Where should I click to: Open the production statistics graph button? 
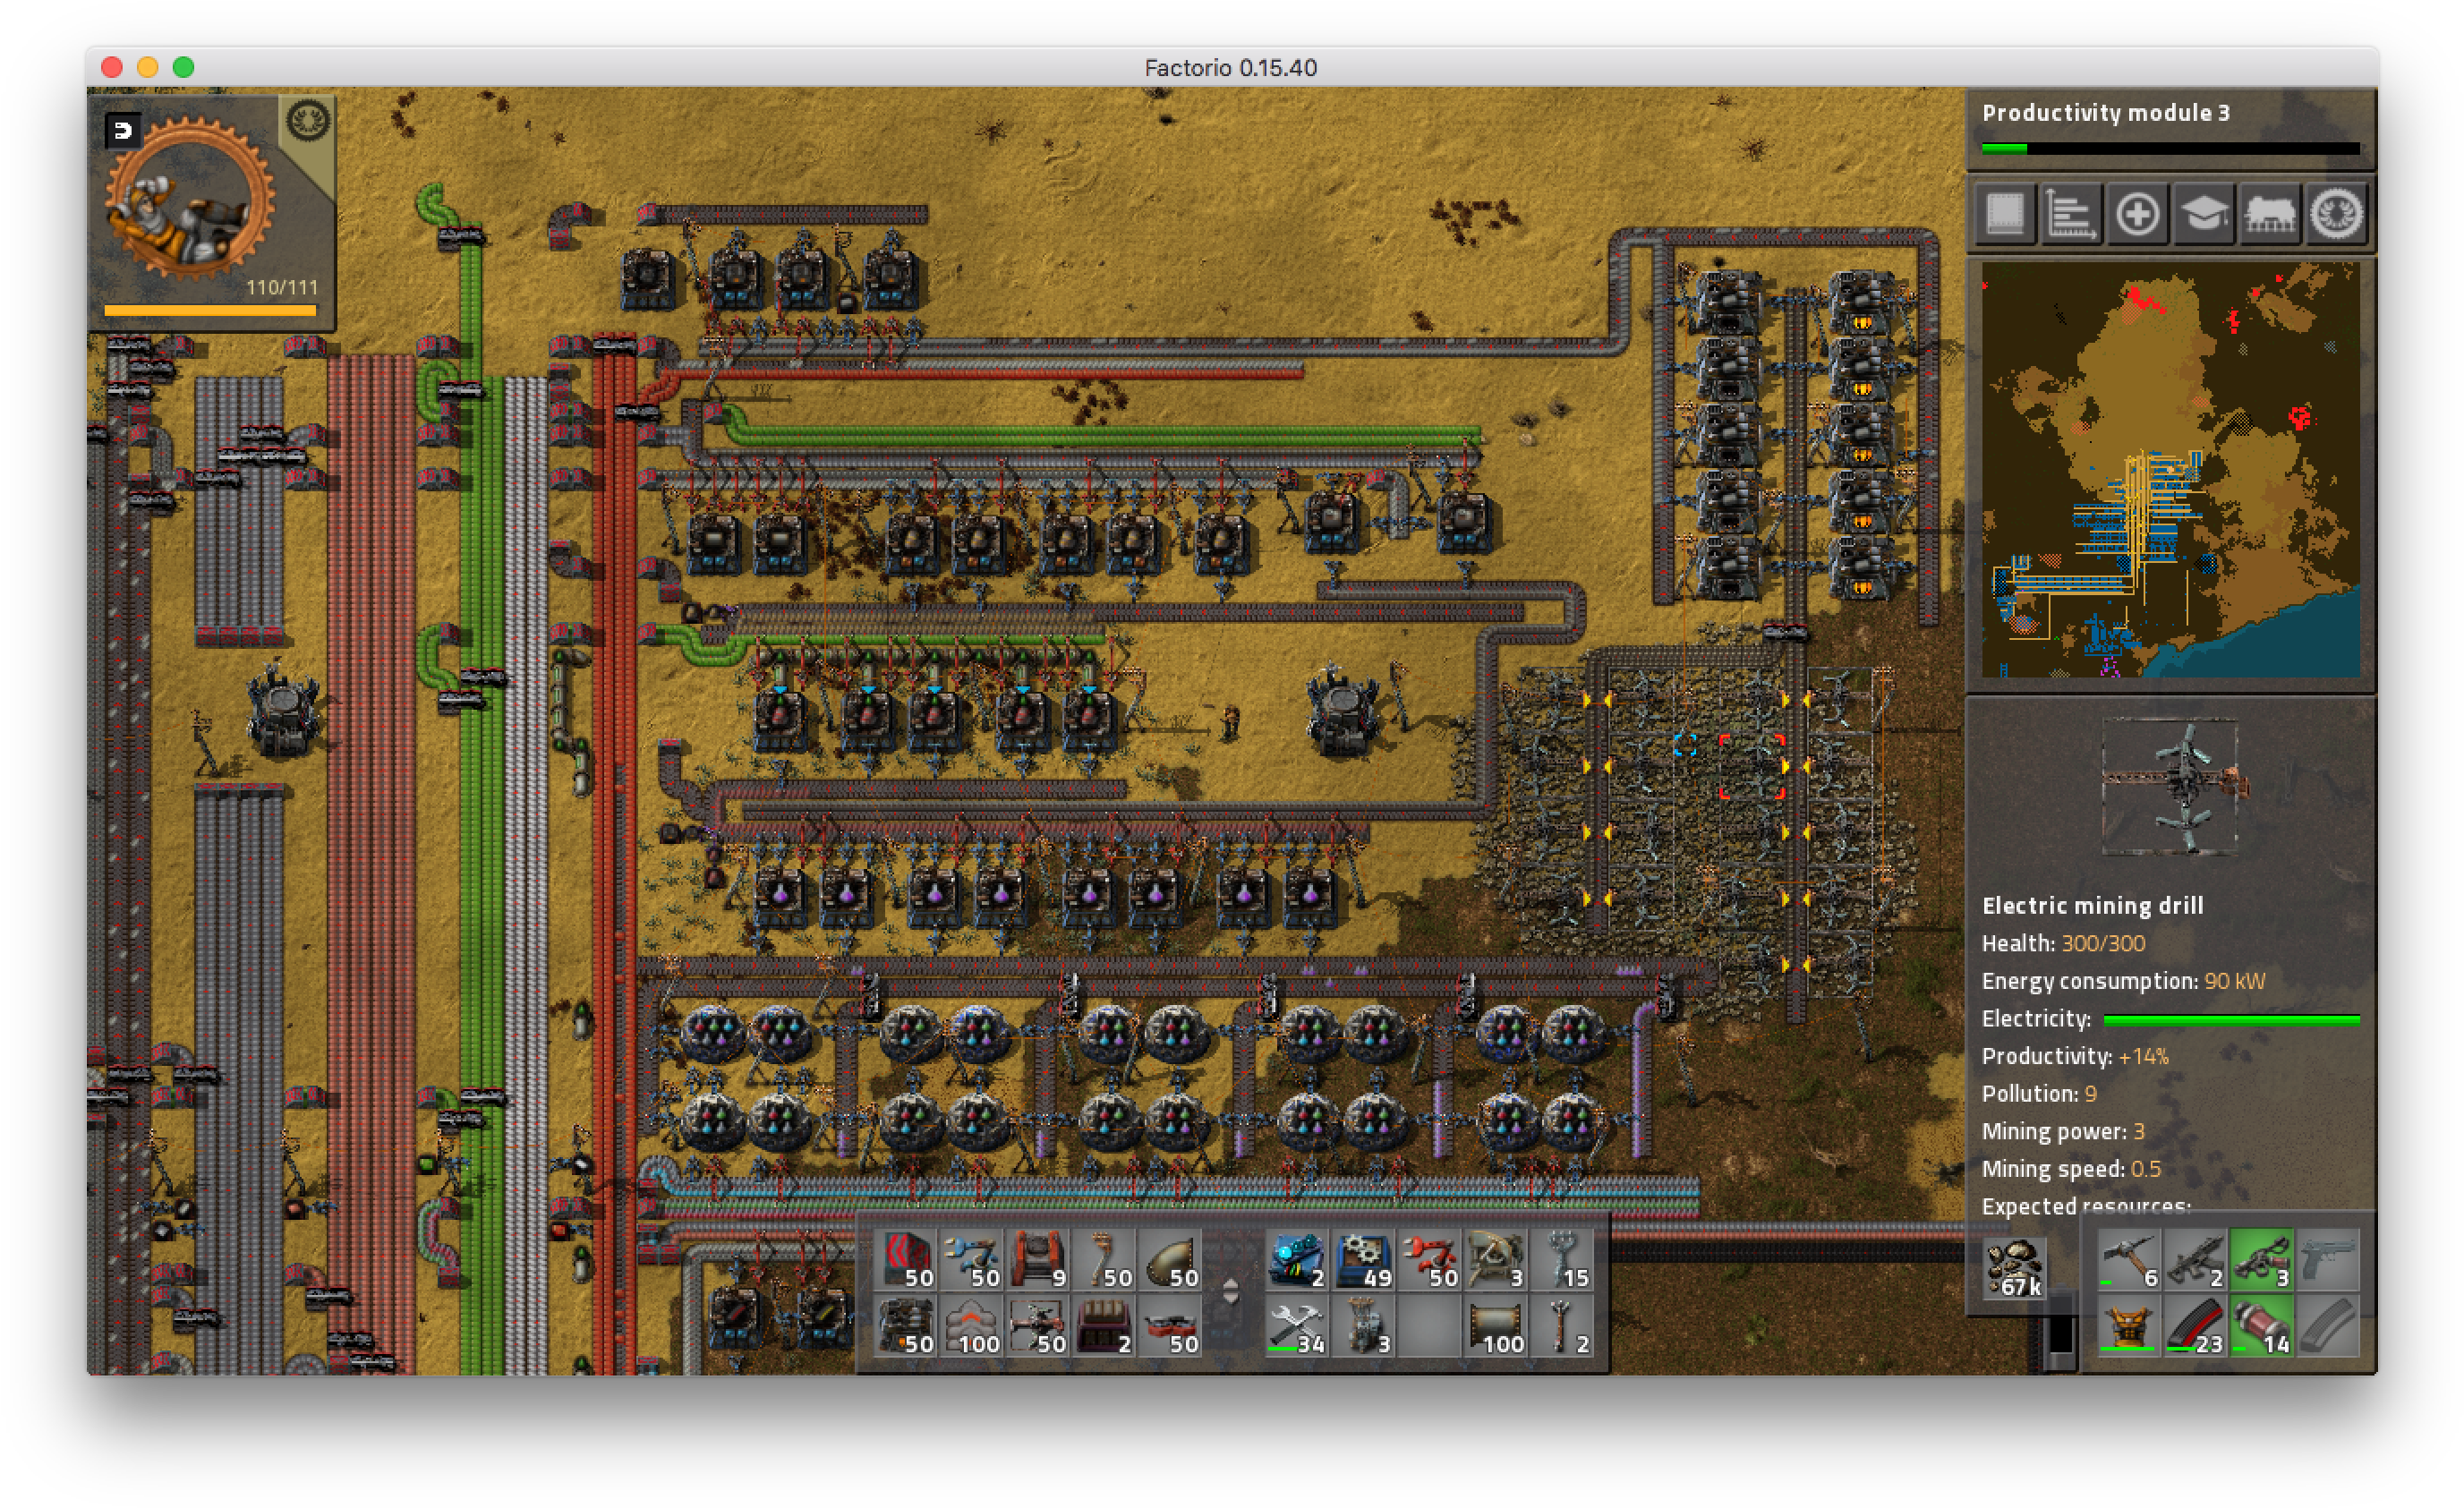(2070, 214)
